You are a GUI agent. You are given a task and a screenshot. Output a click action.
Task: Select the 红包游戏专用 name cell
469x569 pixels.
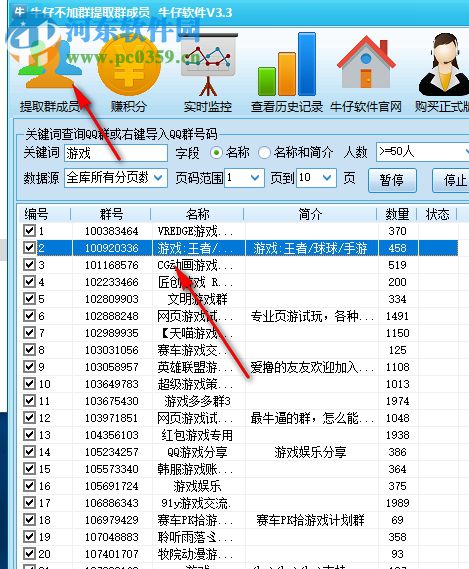[197, 435]
